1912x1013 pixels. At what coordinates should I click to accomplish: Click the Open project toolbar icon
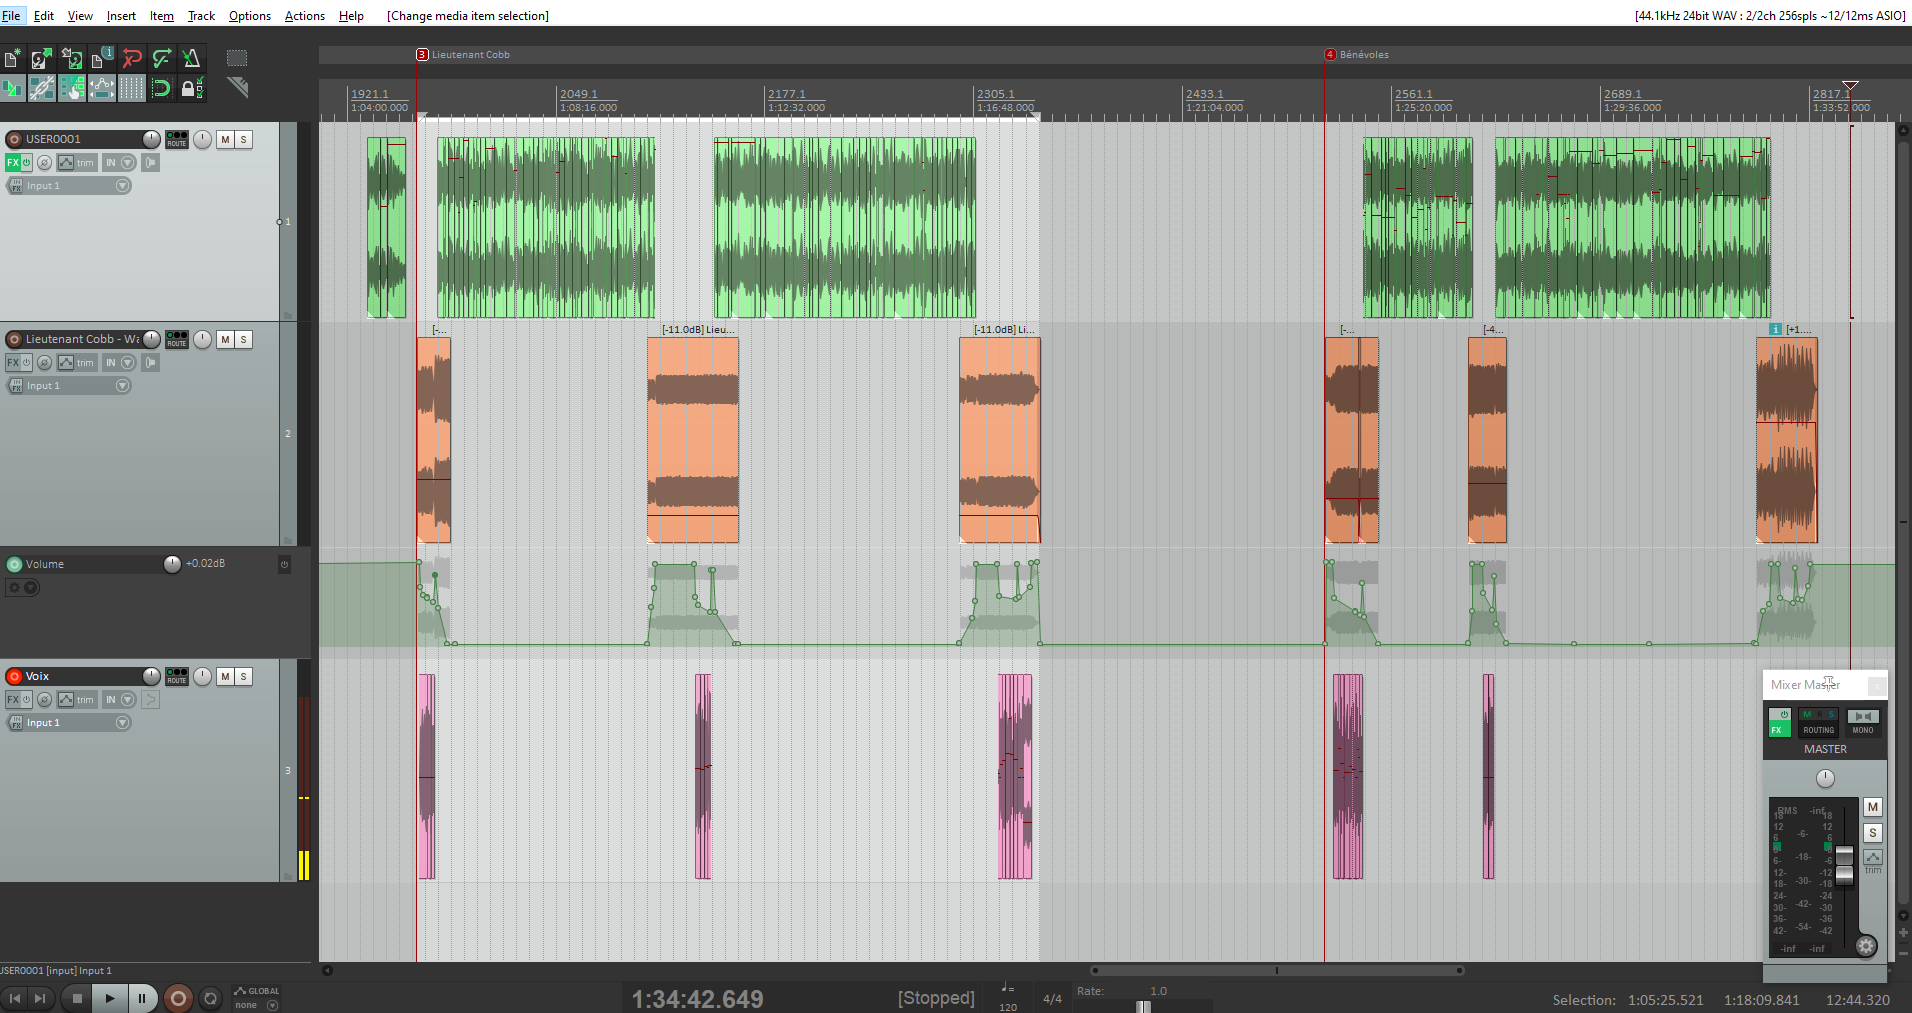[42, 58]
